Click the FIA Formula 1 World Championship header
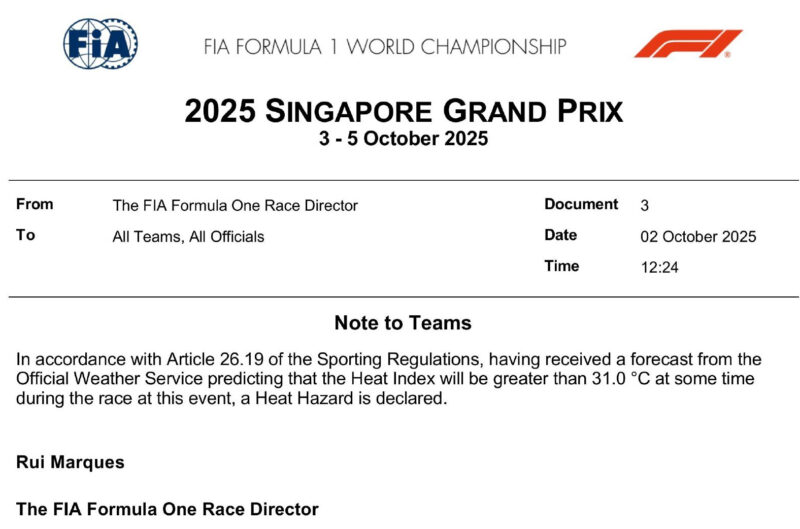The width and height of the screenshot is (800, 529). pyautogui.click(x=385, y=46)
